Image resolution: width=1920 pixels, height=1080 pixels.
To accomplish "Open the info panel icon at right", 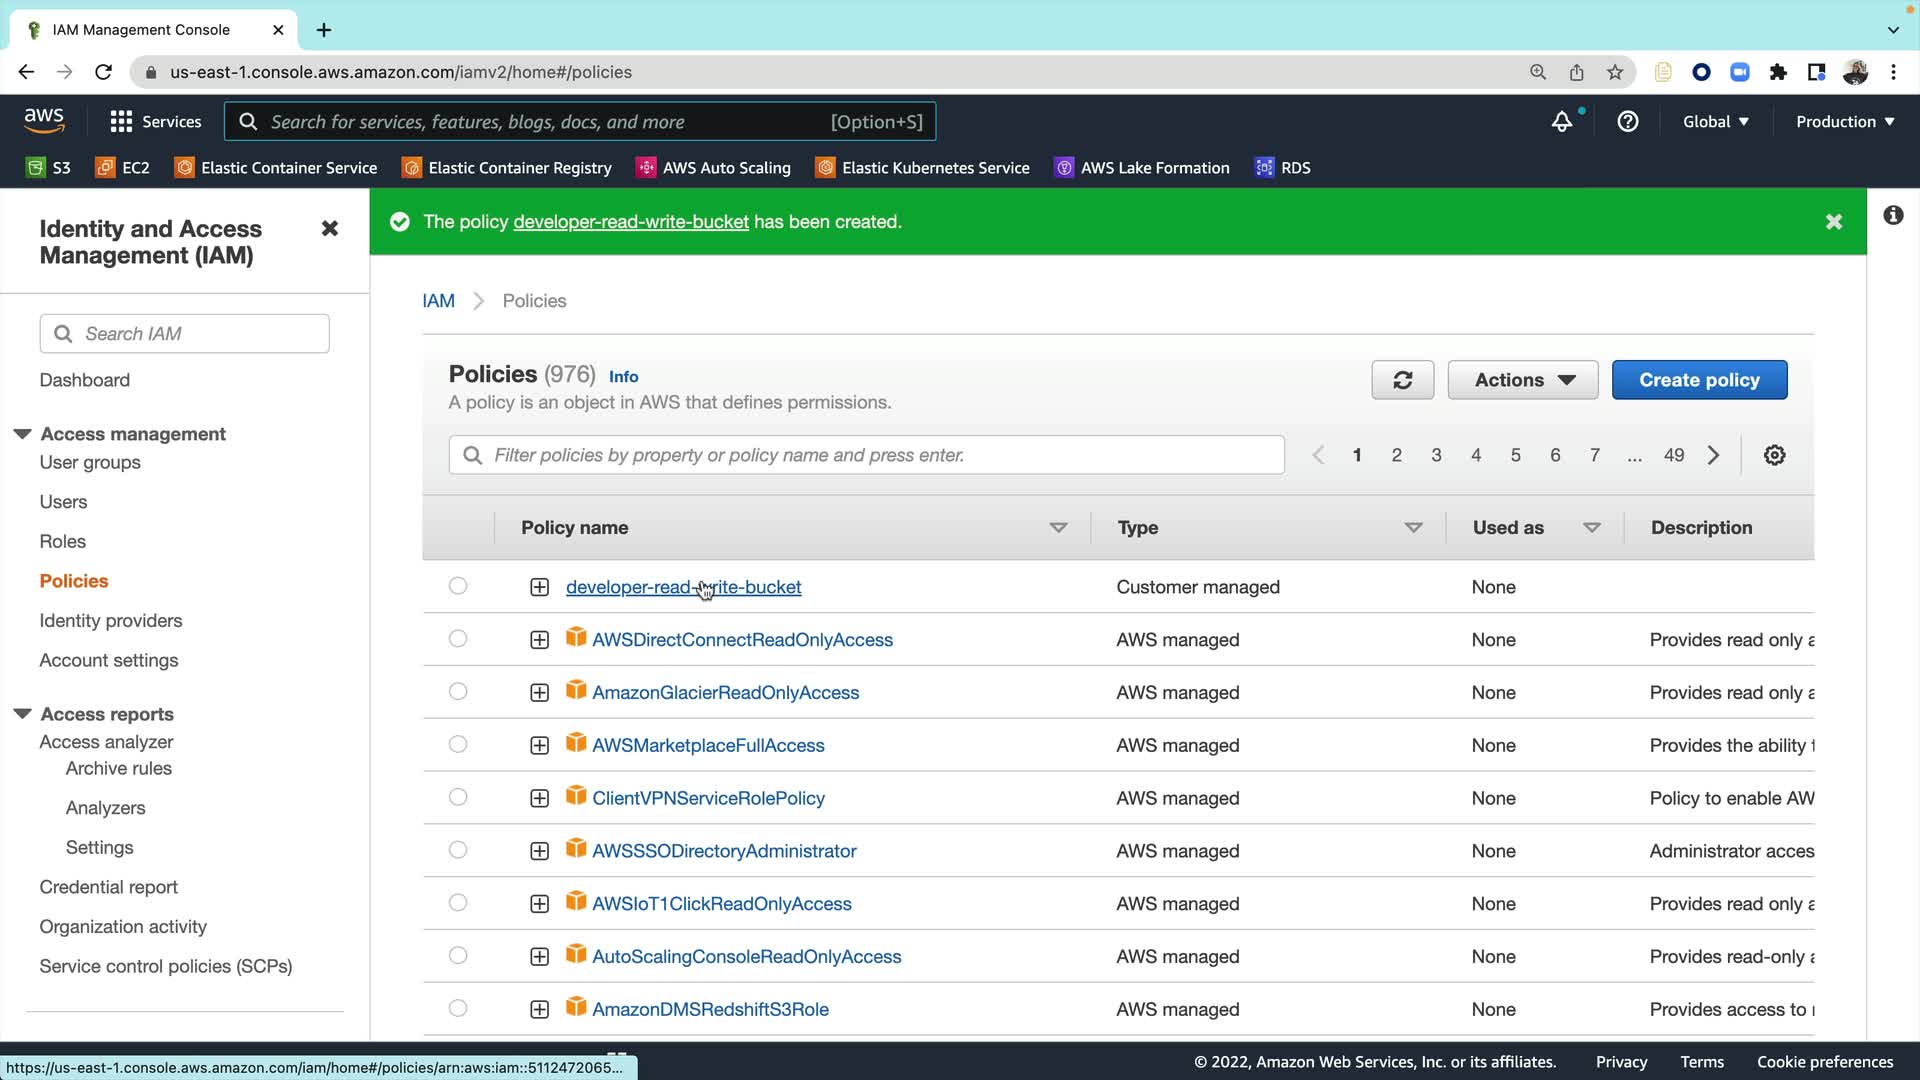I will [1893, 216].
